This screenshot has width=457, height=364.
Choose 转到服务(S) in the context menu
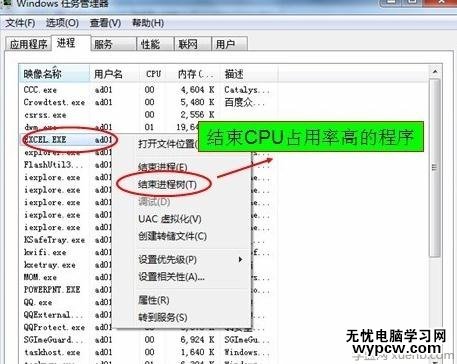163,317
